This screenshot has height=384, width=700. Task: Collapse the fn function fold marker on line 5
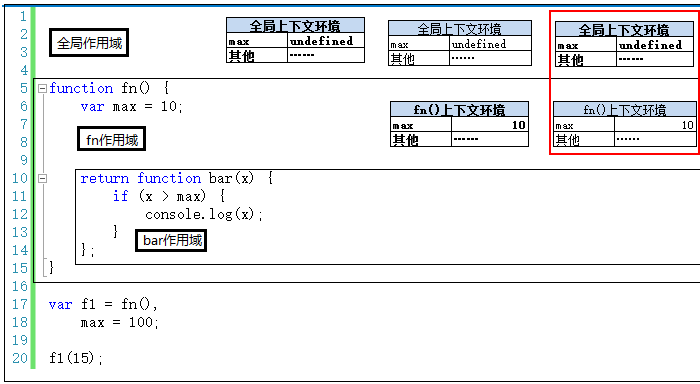pos(42,88)
